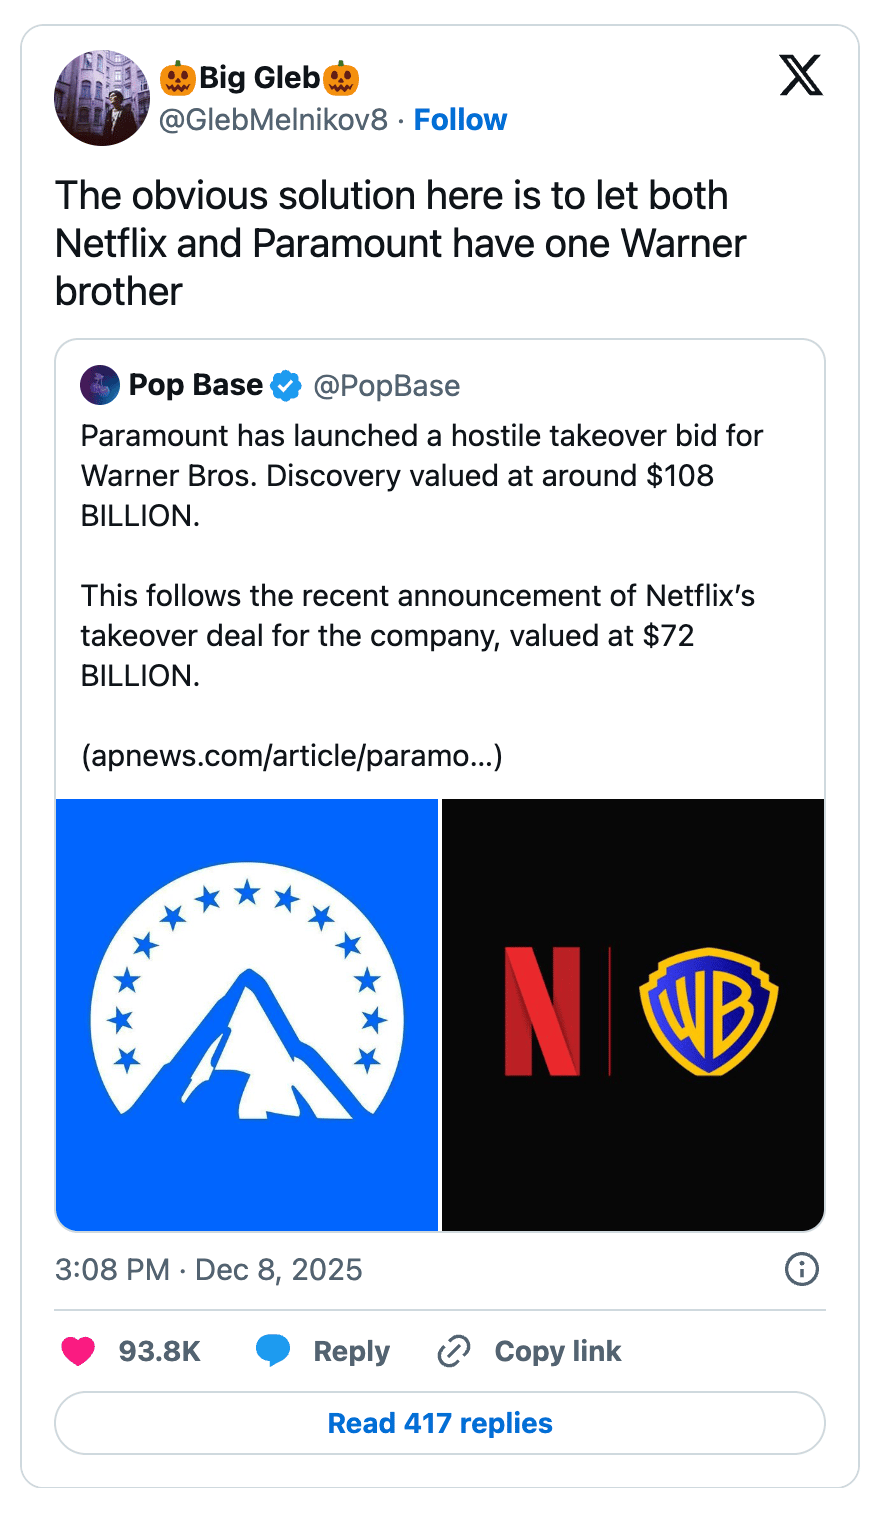Click Pop Base's small avatar icon
Viewport: 882px width, 1520px height.
pos(100,385)
